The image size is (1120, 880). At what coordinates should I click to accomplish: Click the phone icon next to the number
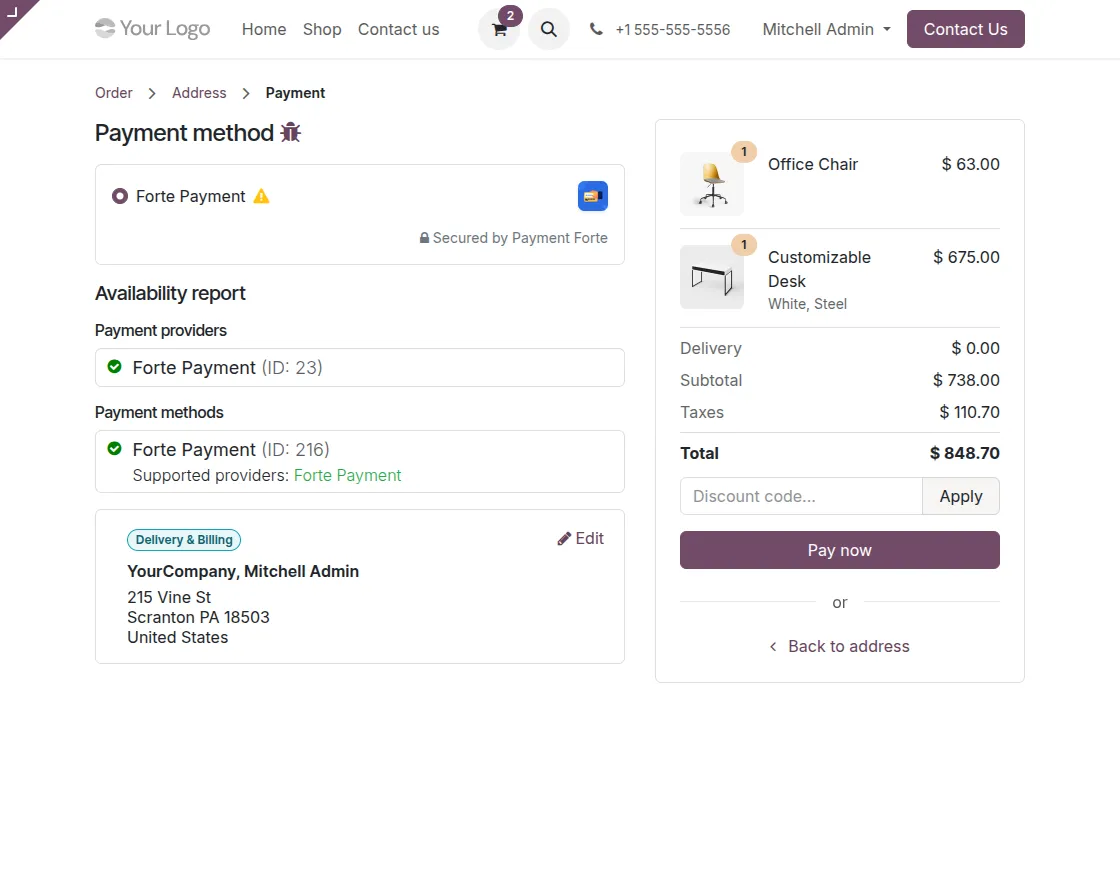(596, 29)
